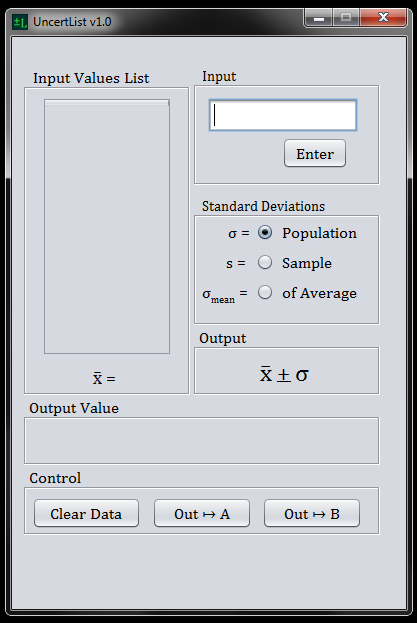Select the Population standard deviation radio button

265,232
